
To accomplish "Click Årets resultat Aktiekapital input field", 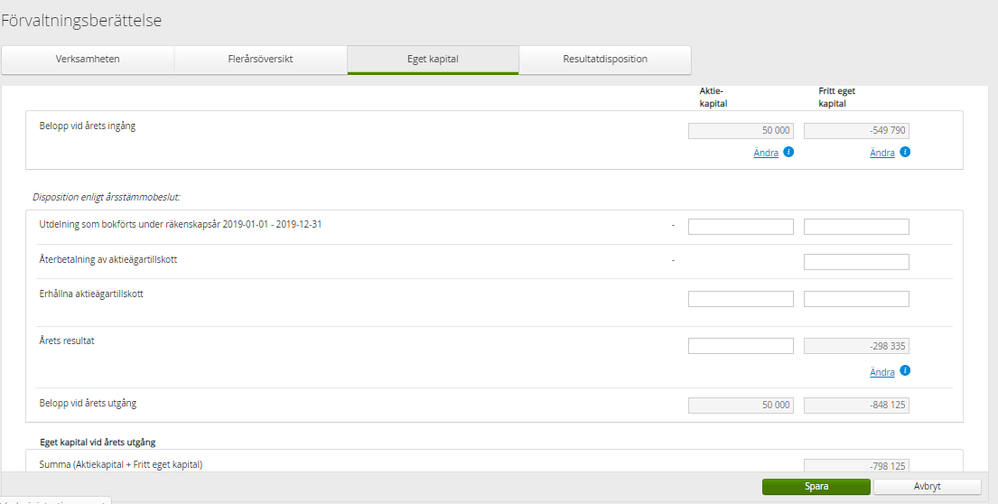I will click(740, 346).
